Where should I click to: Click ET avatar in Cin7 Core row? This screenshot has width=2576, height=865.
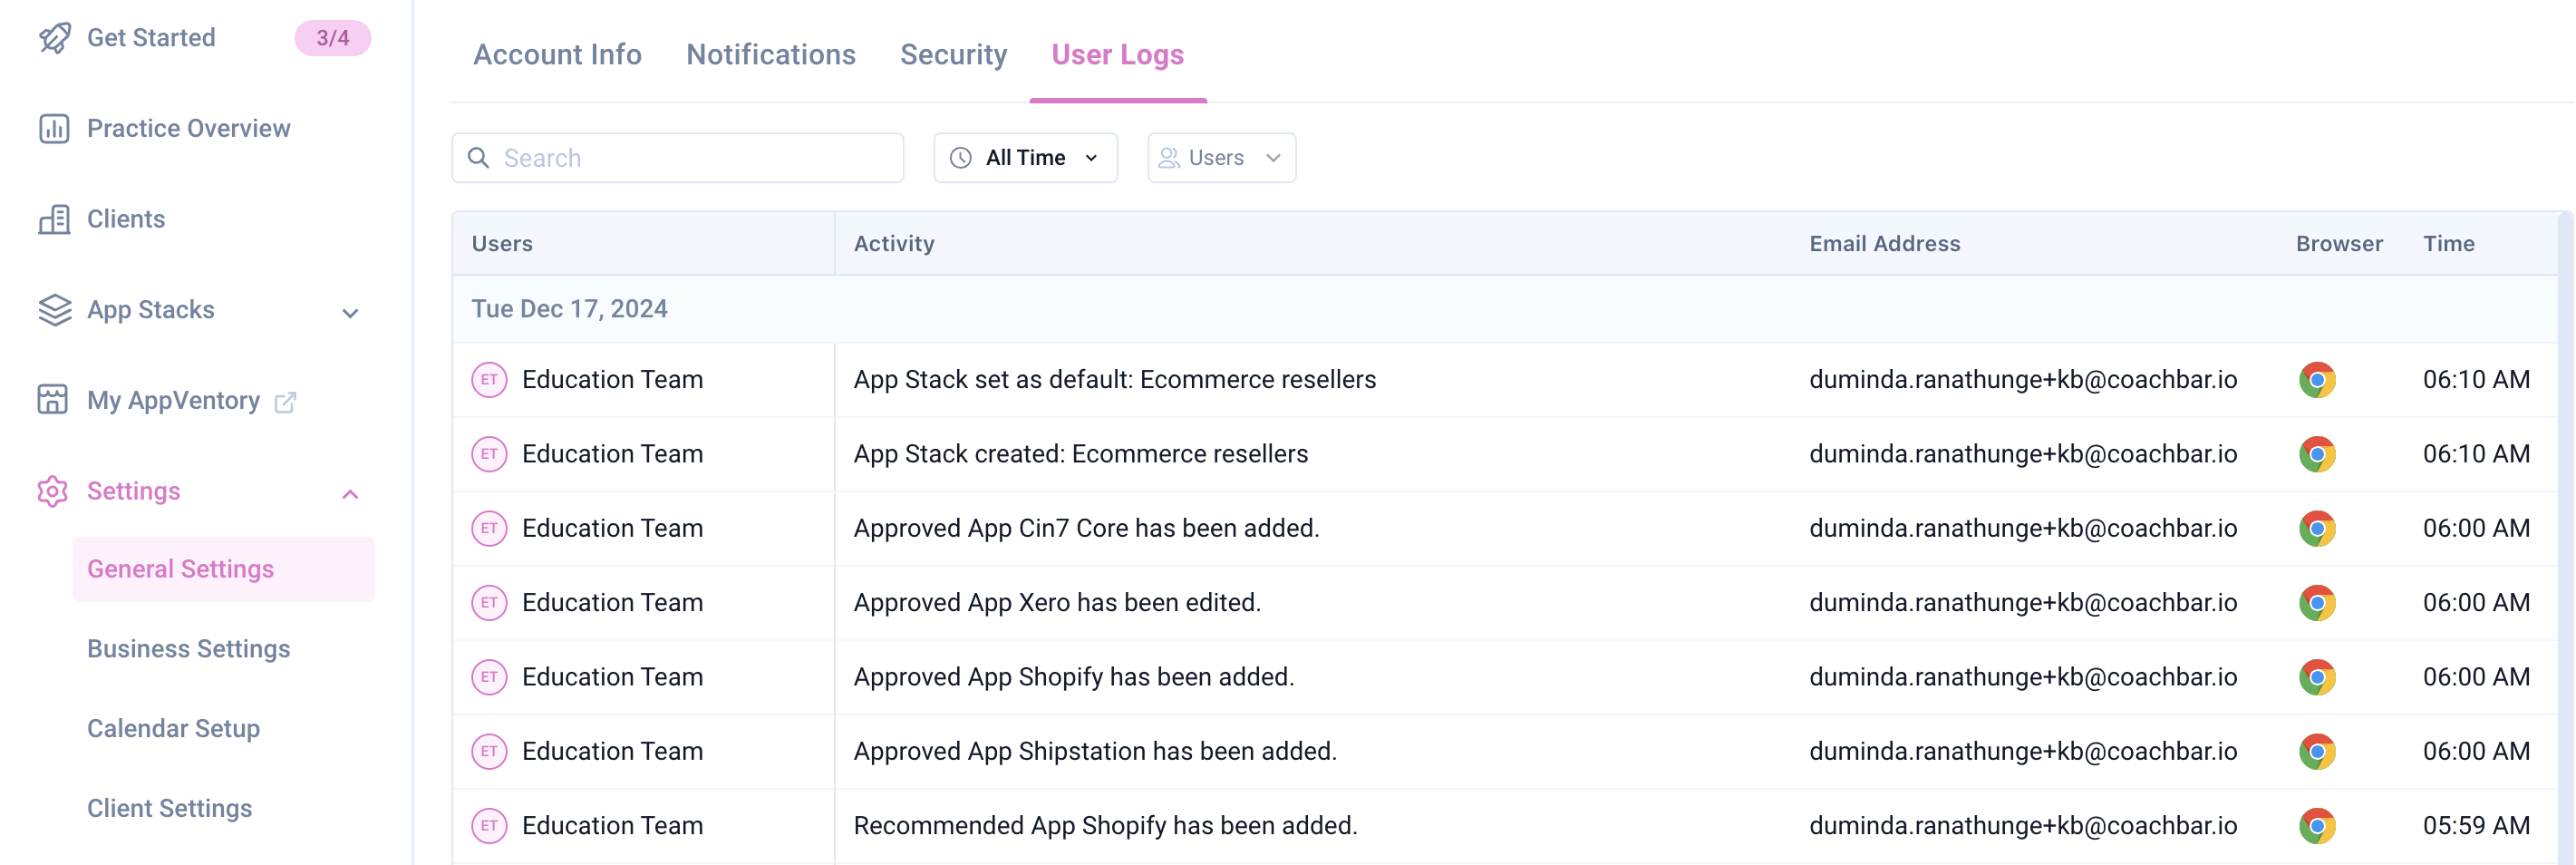pos(489,528)
